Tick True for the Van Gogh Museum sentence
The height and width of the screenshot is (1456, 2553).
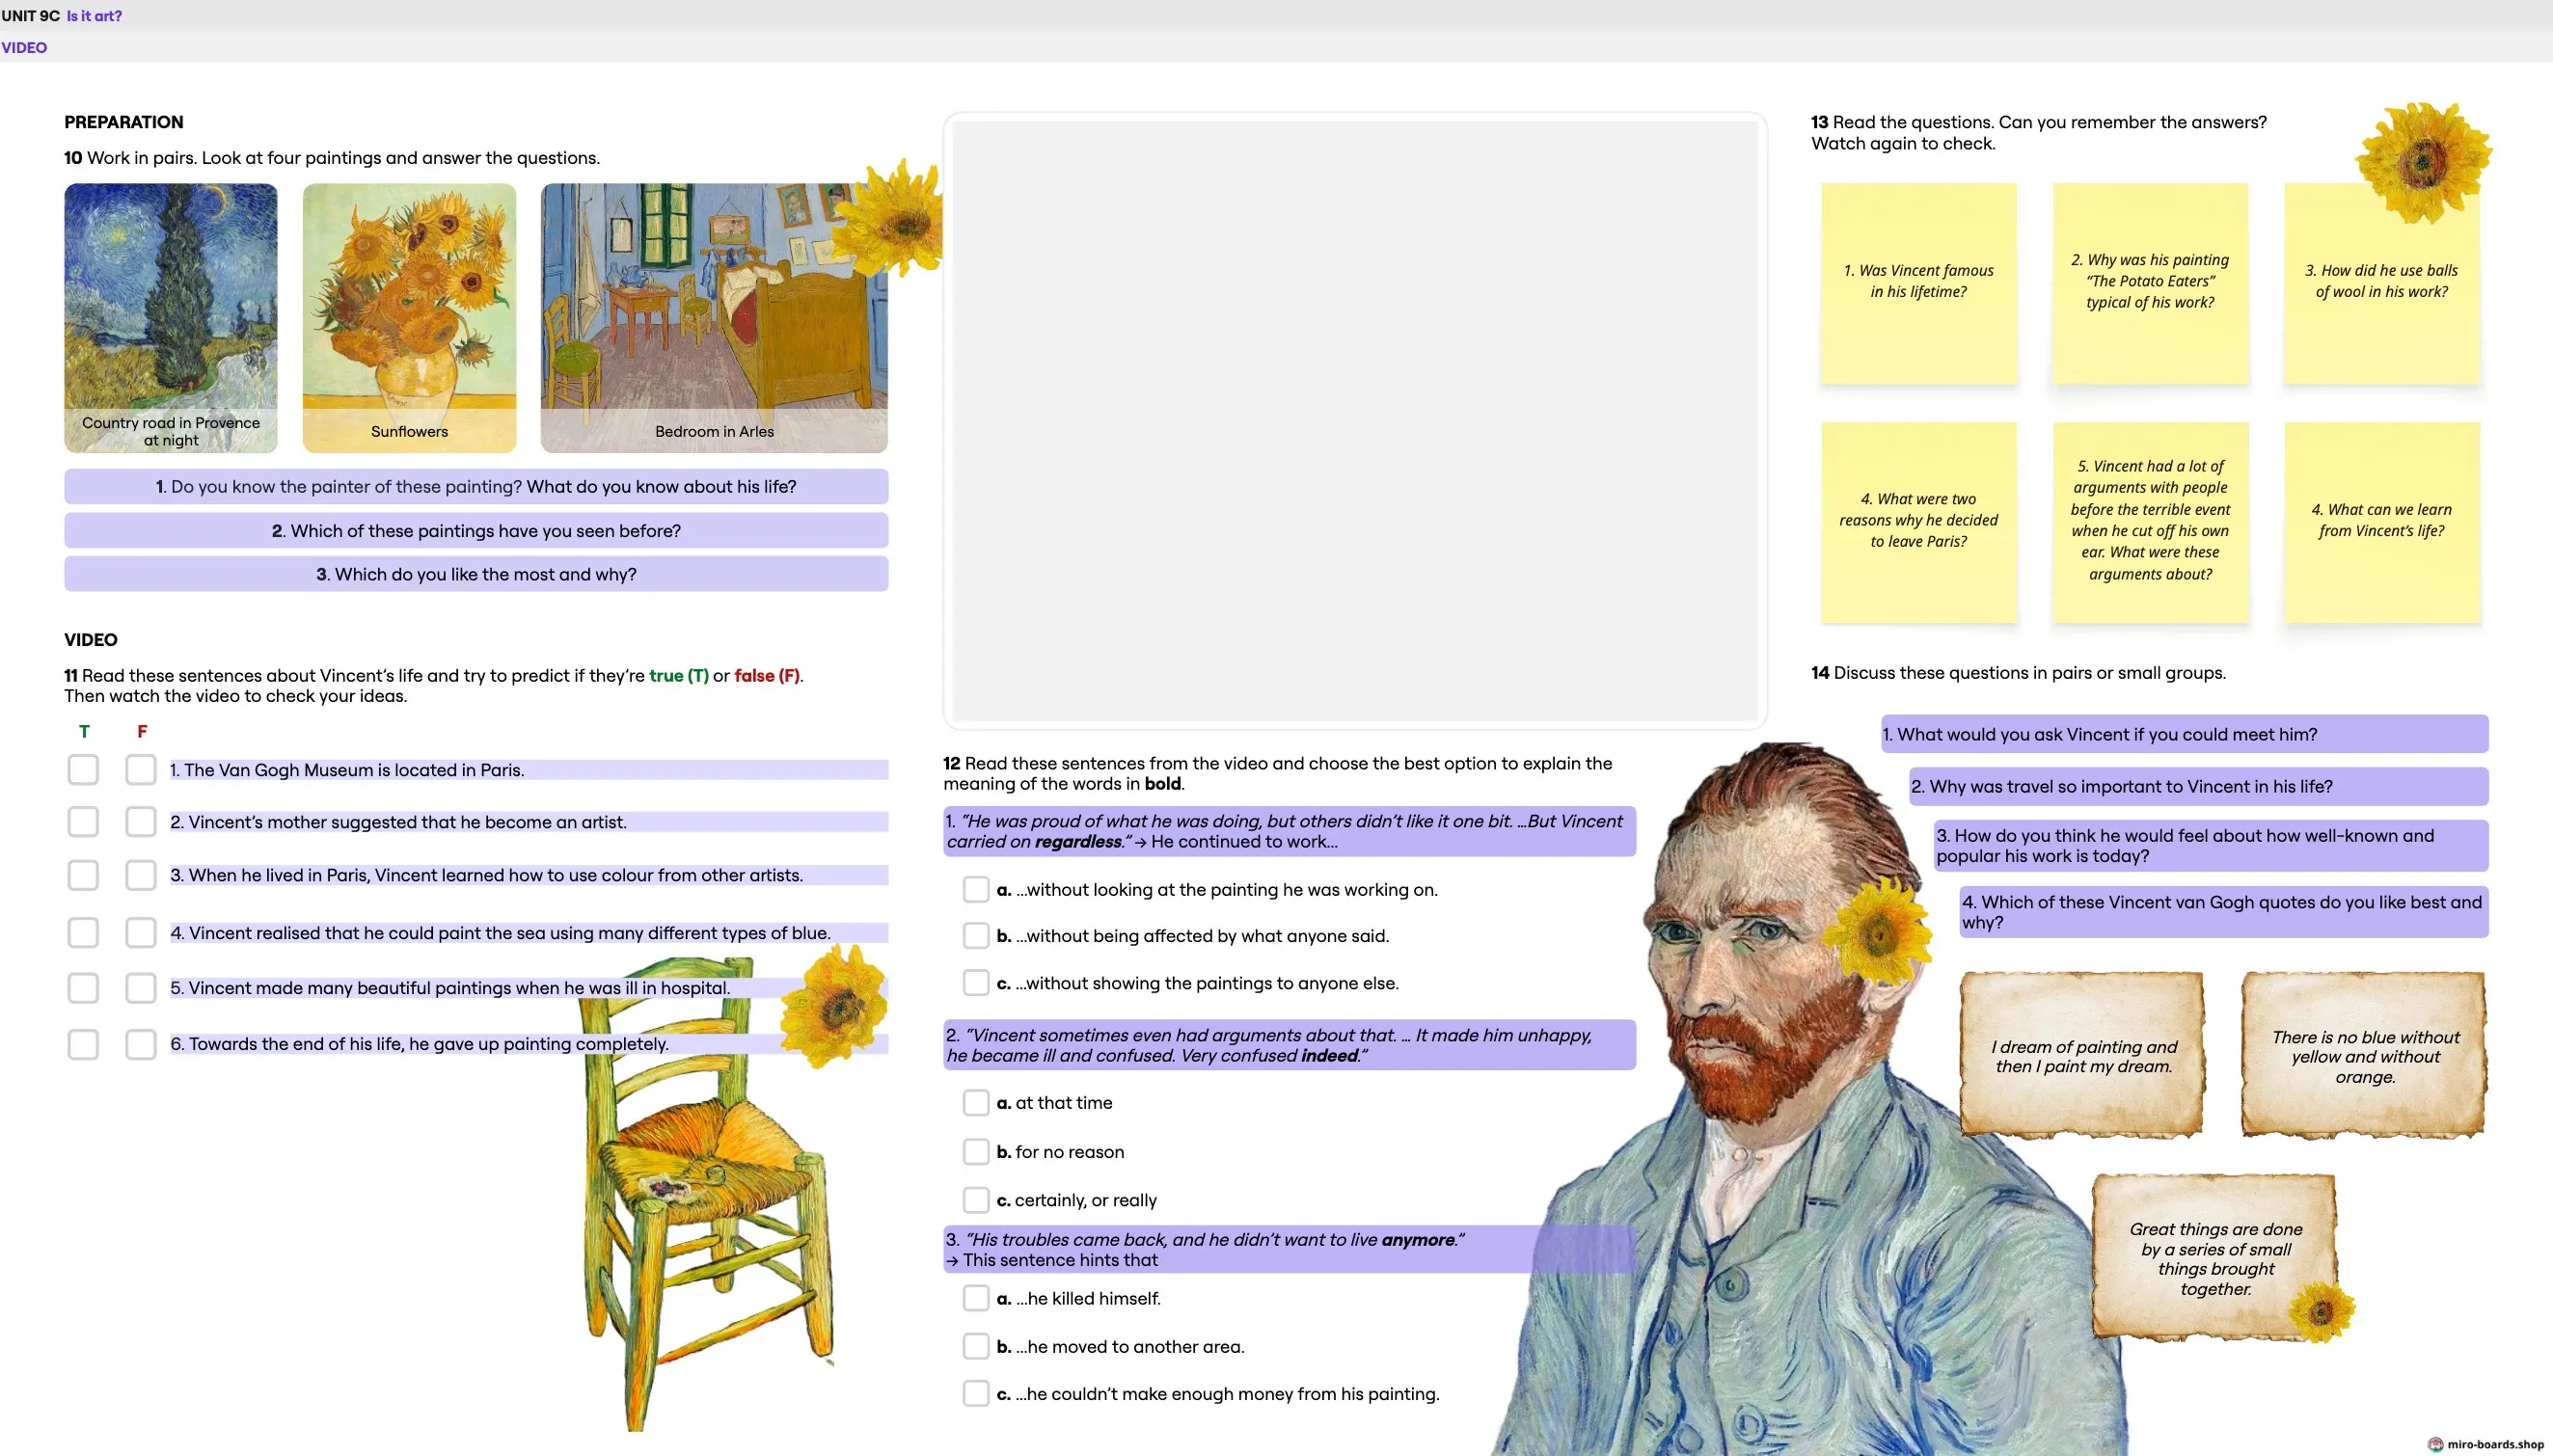[83, 770]
